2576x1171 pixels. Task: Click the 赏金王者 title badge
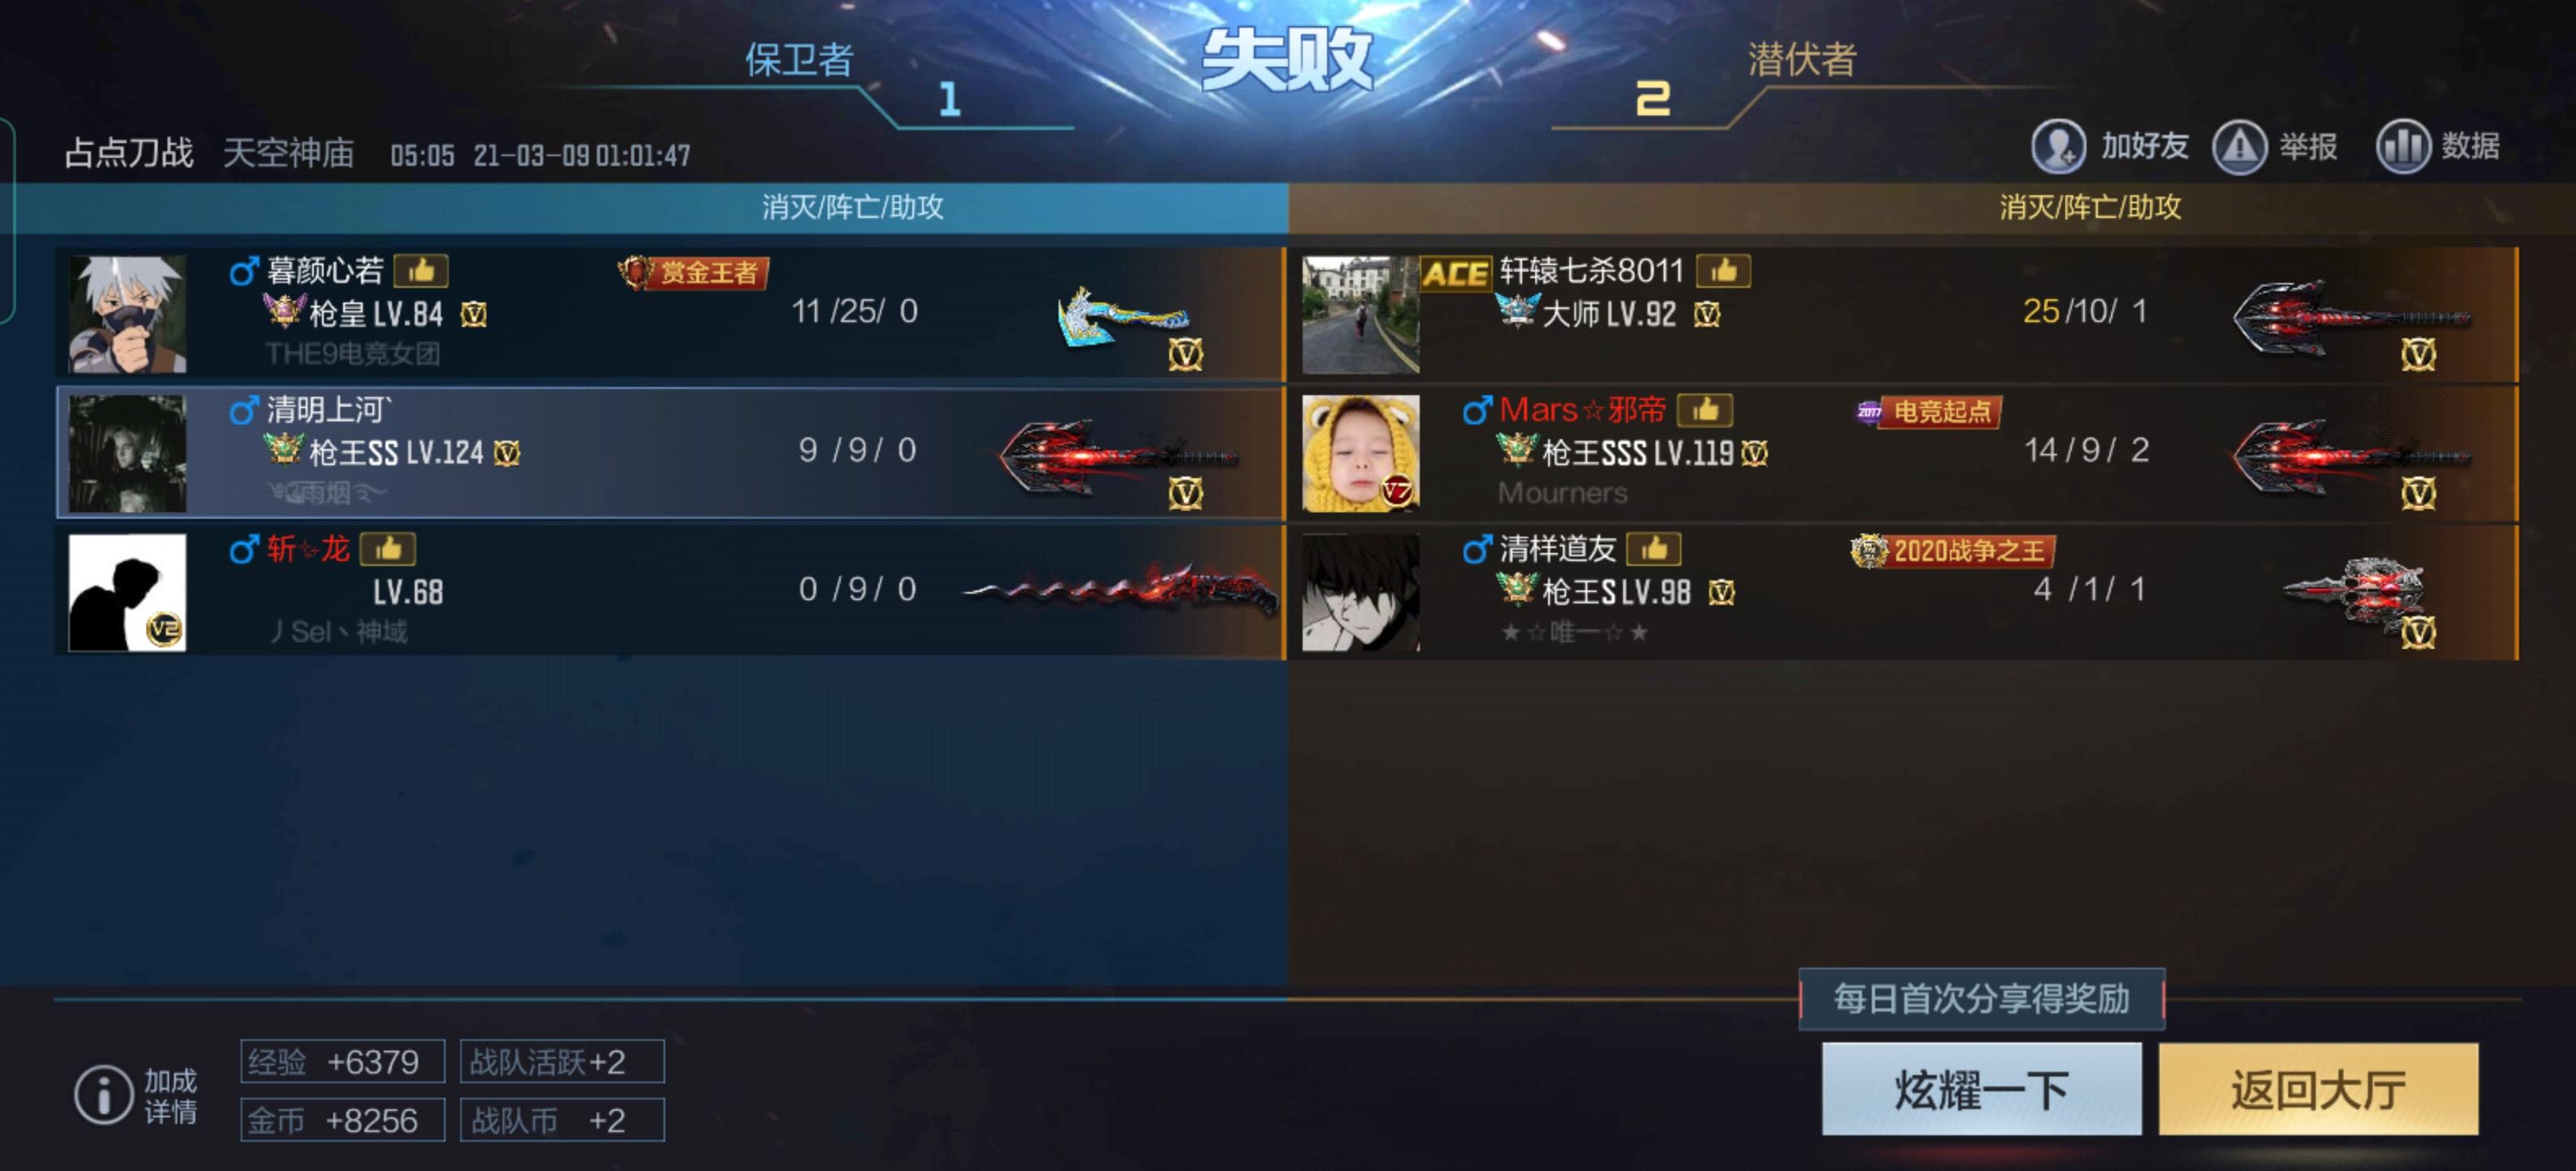pyautogui.click(x=693, y=272)
